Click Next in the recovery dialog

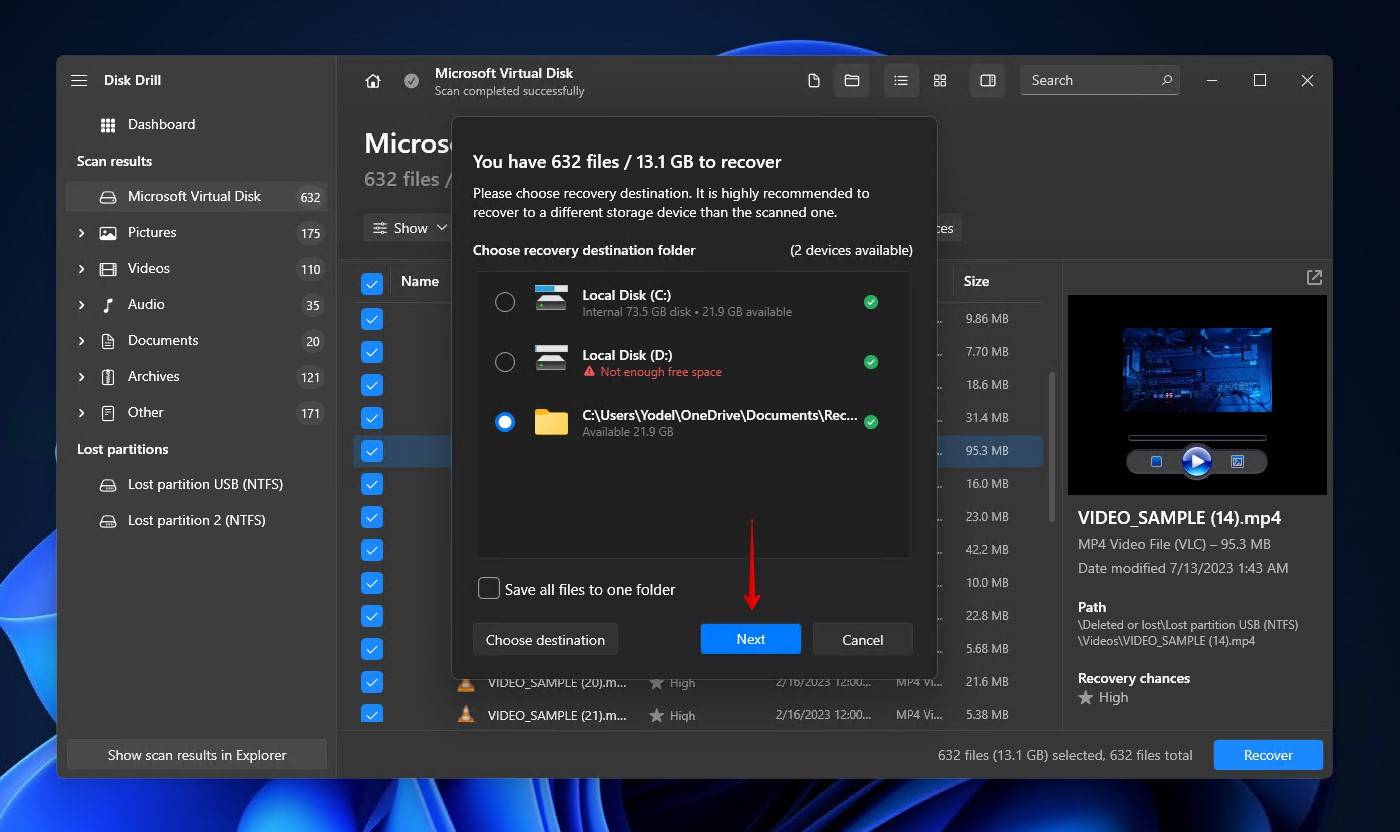(751, 639)
